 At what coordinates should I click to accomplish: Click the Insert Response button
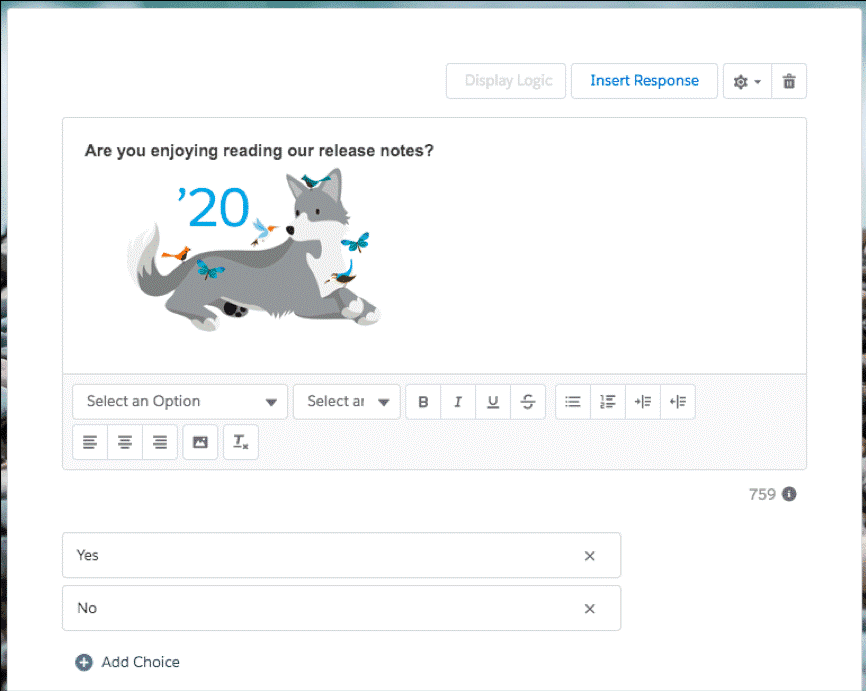644,81
